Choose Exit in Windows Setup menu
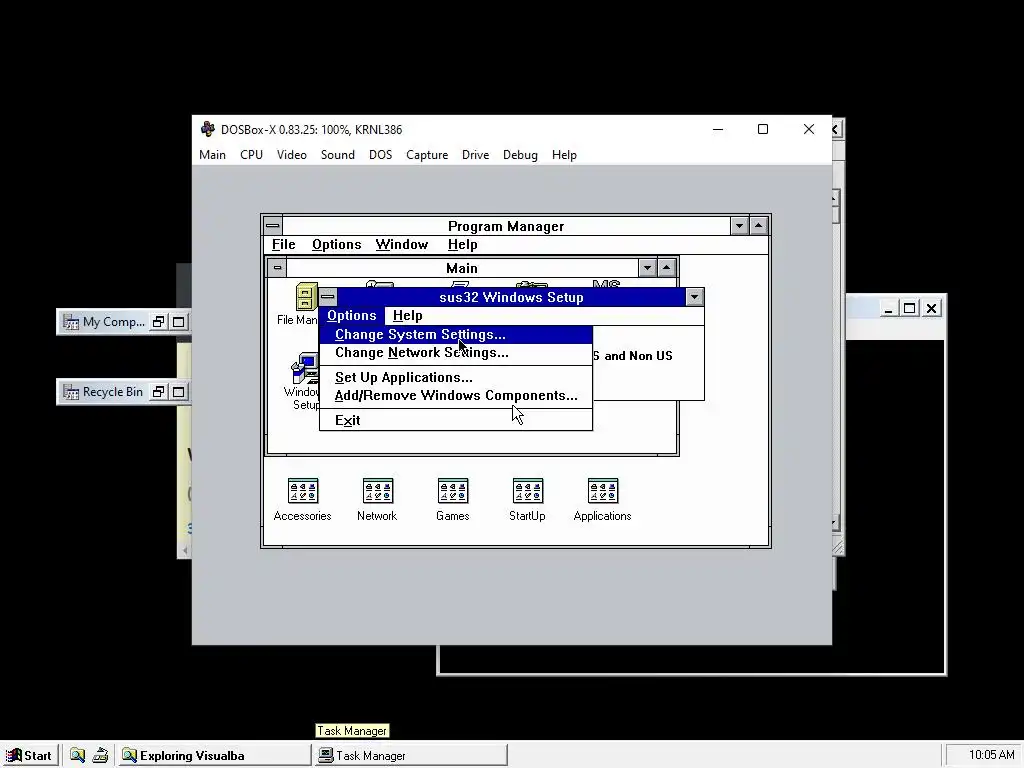1024x768 pixels. click(456, 421)
